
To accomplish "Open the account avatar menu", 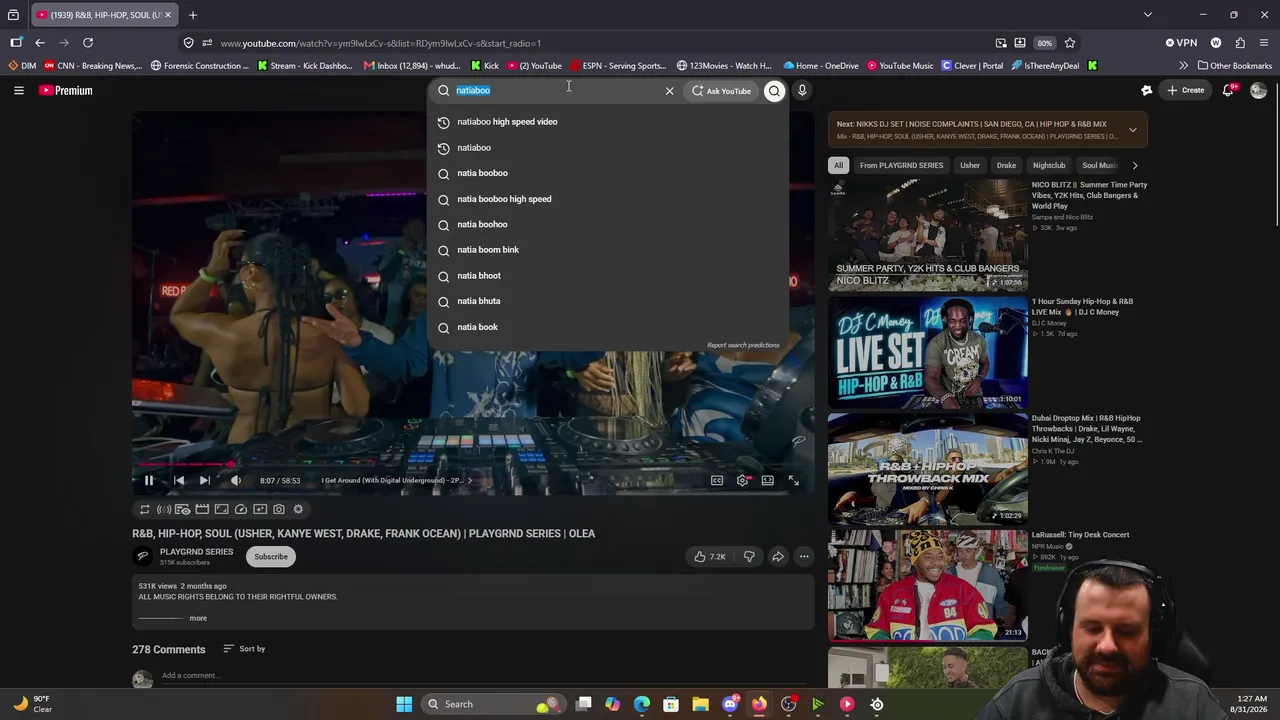I will click(x=1258, y=90).
